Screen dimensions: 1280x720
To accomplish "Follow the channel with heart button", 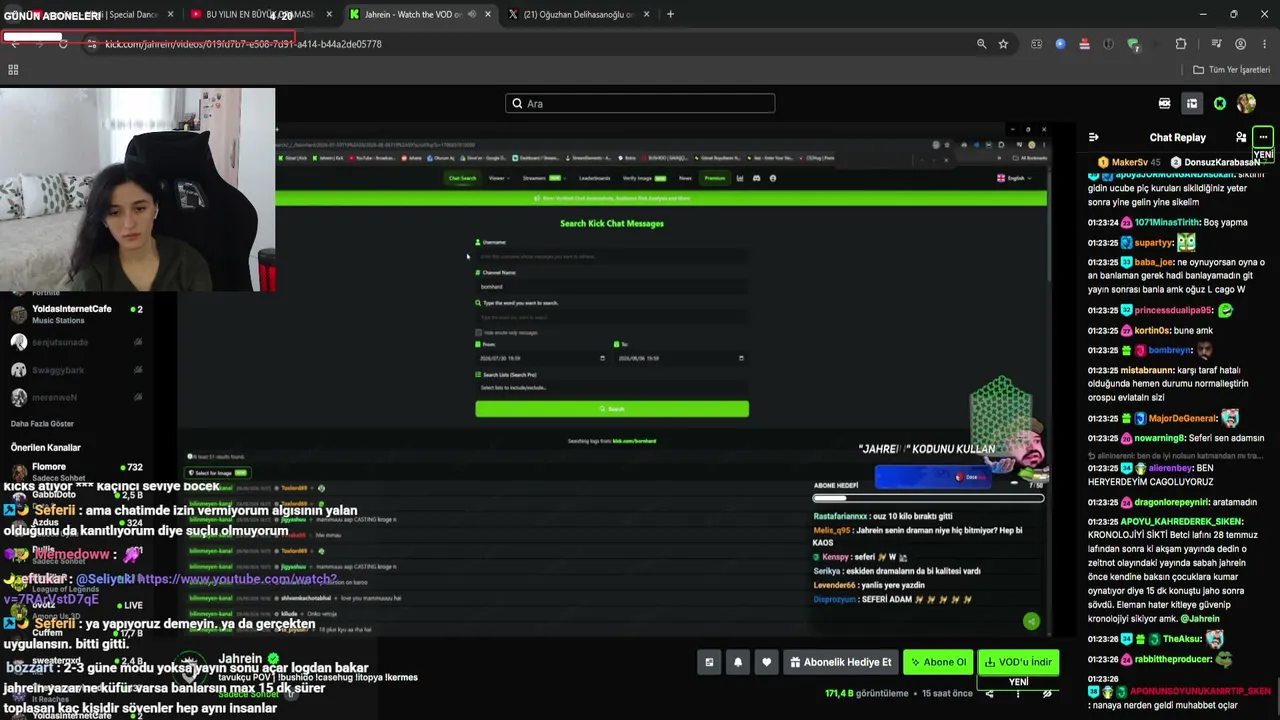I will 766,662.
